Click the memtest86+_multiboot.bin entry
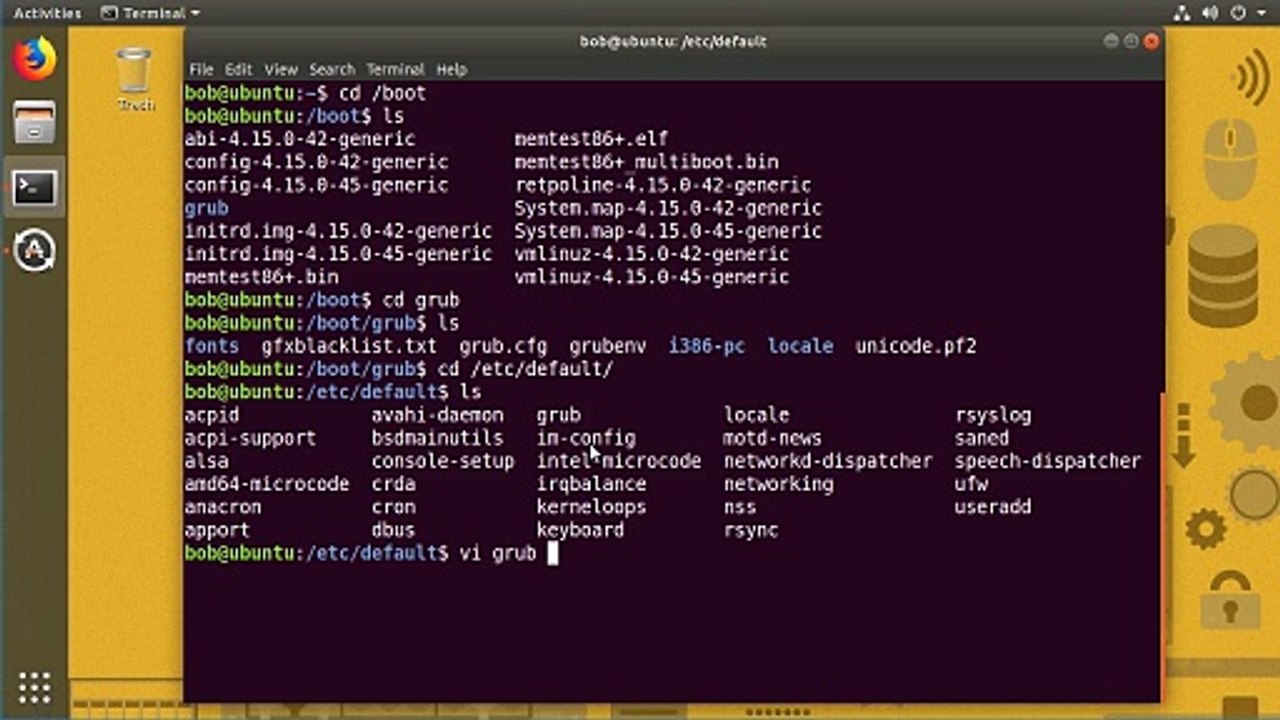1280x720 pixels. [x=646, y=162]
